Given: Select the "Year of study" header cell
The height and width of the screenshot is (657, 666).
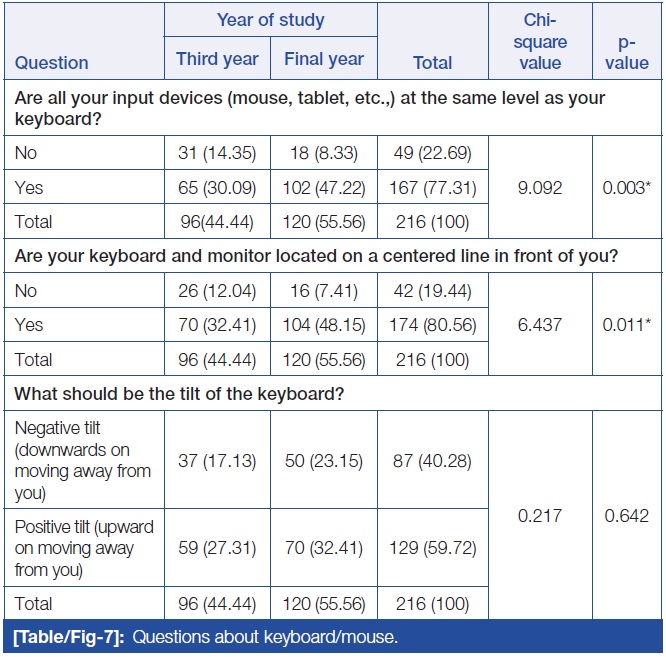Looking at the screenshot, I should click(x=270, y=20).
